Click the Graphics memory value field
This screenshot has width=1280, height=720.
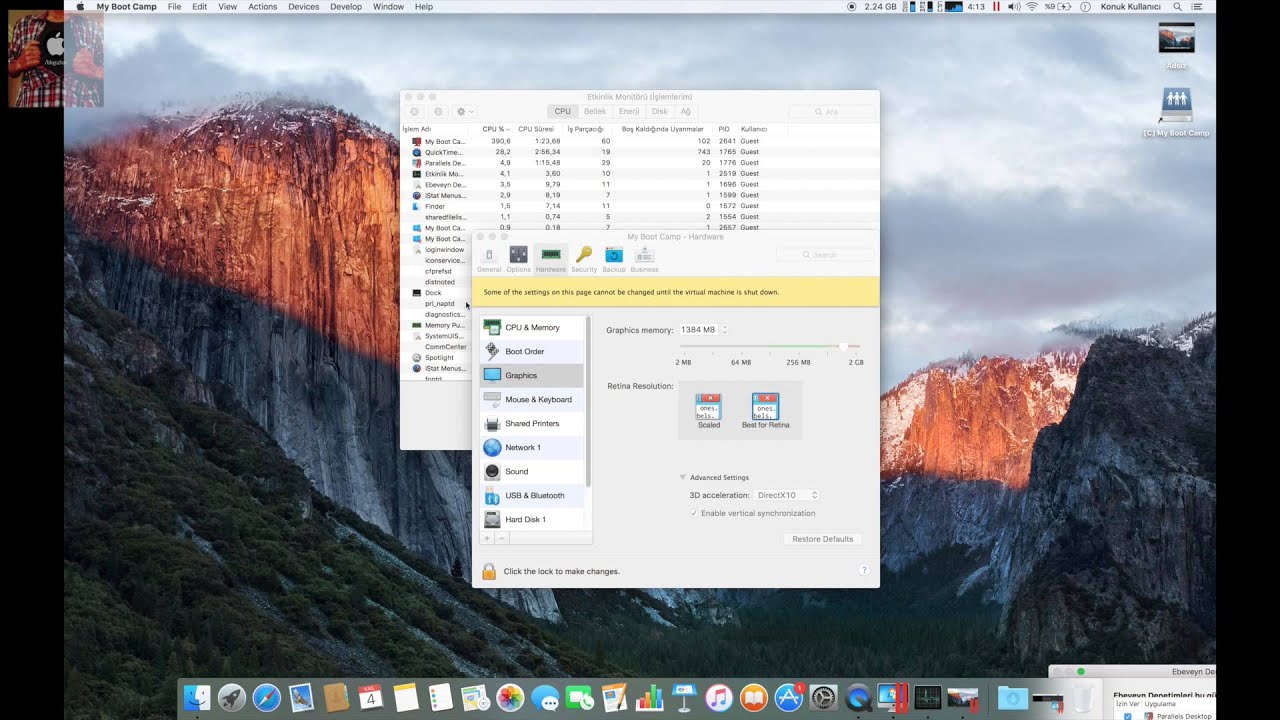click(x=698, y=329)
